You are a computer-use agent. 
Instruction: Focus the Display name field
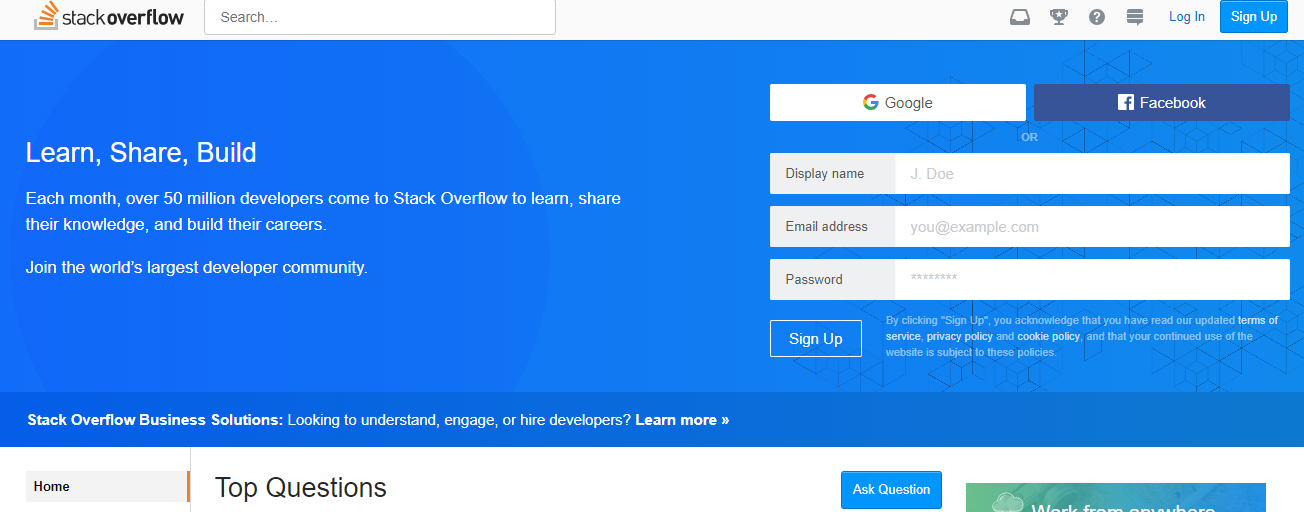1091,174
